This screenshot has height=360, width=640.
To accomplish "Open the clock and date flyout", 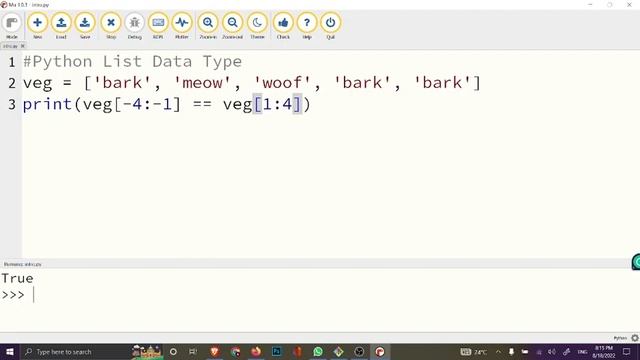I will pyautogui.click(x=604, y=351).
